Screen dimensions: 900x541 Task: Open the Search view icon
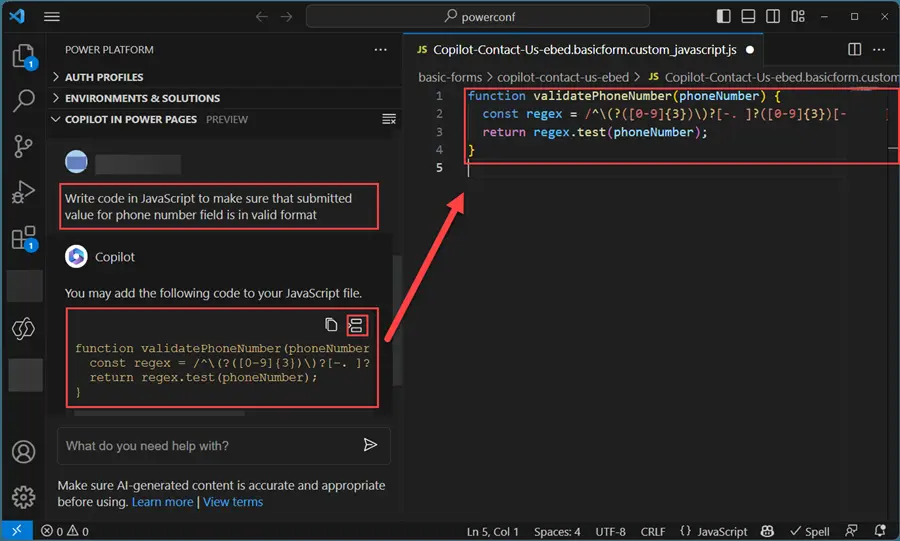click(23, 101)
